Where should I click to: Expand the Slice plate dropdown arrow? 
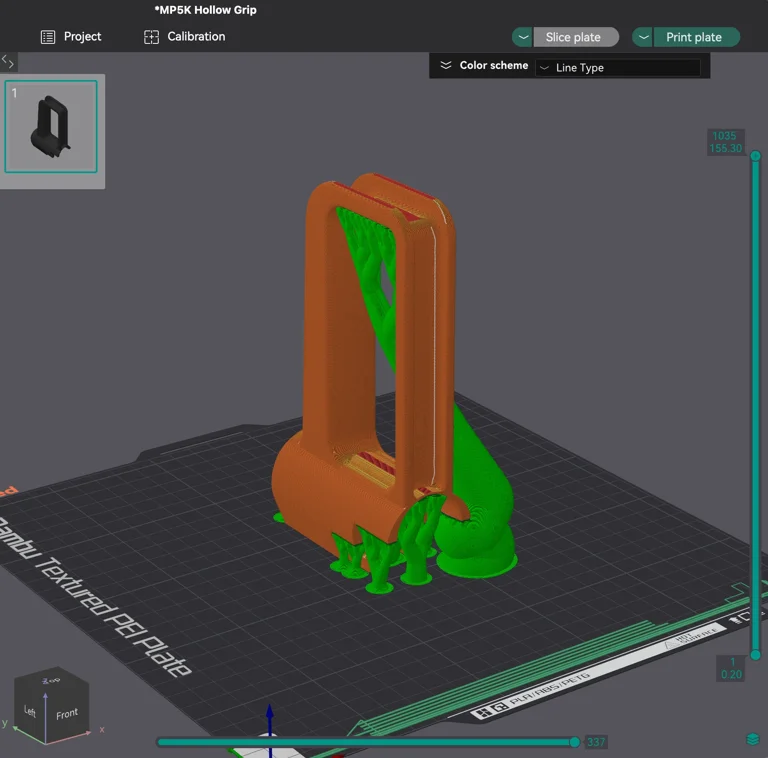[x=522, y=37]
